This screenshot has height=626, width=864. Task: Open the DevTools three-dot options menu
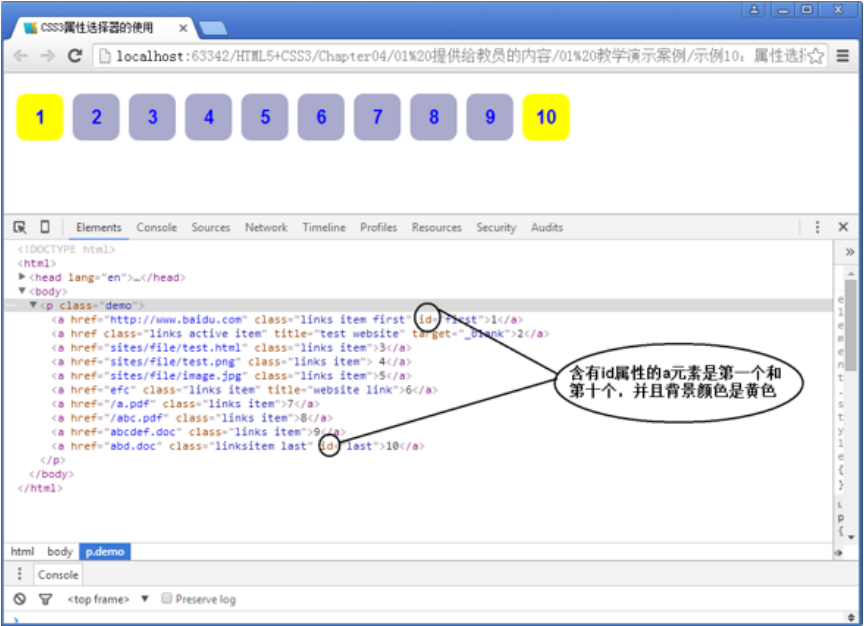tap(817, 227)
